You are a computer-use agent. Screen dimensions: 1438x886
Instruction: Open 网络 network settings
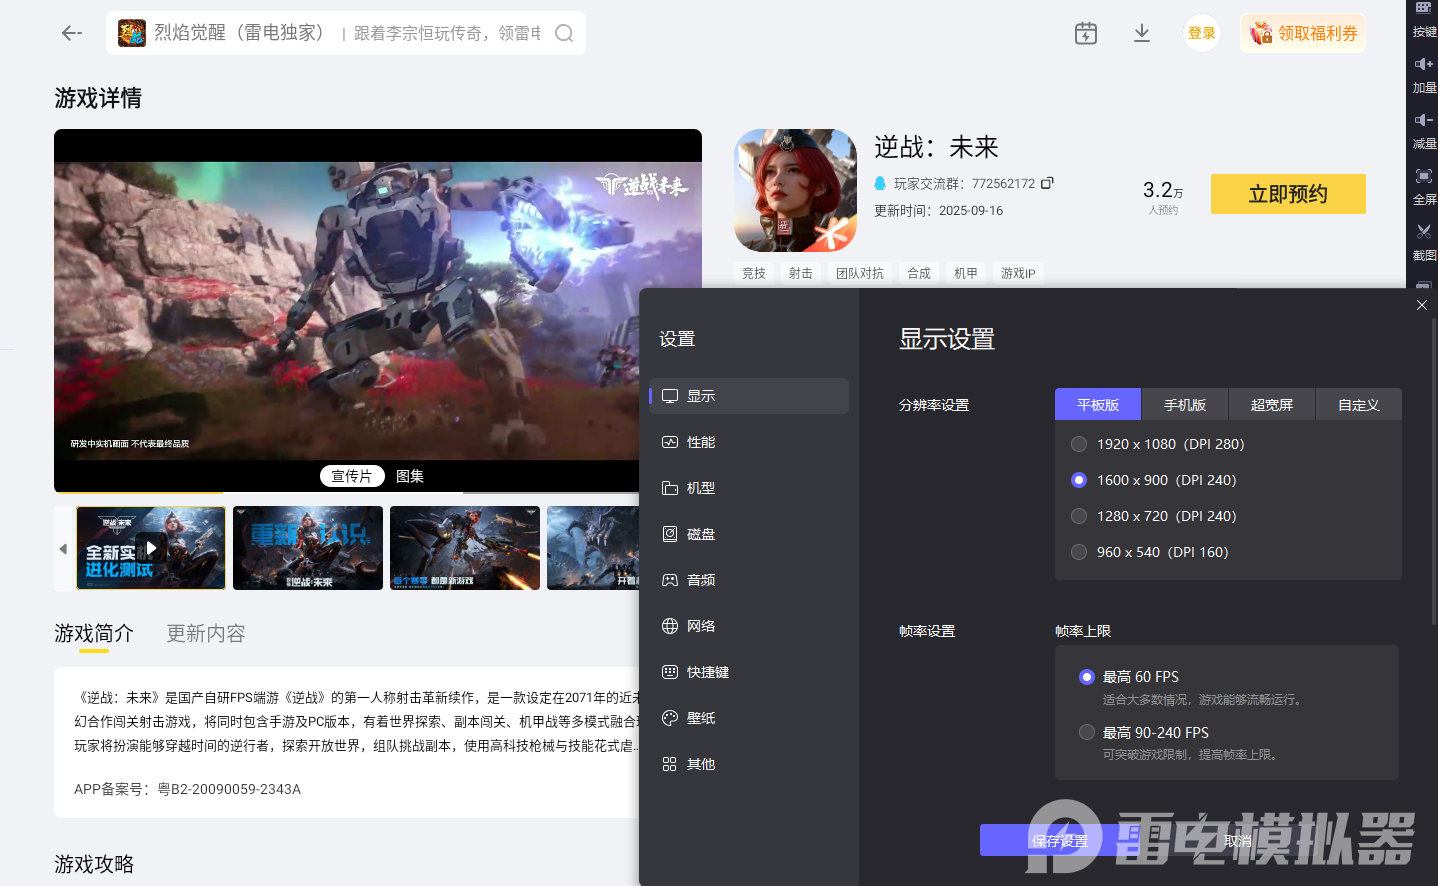pyautogui.click(x=700, y=625)
